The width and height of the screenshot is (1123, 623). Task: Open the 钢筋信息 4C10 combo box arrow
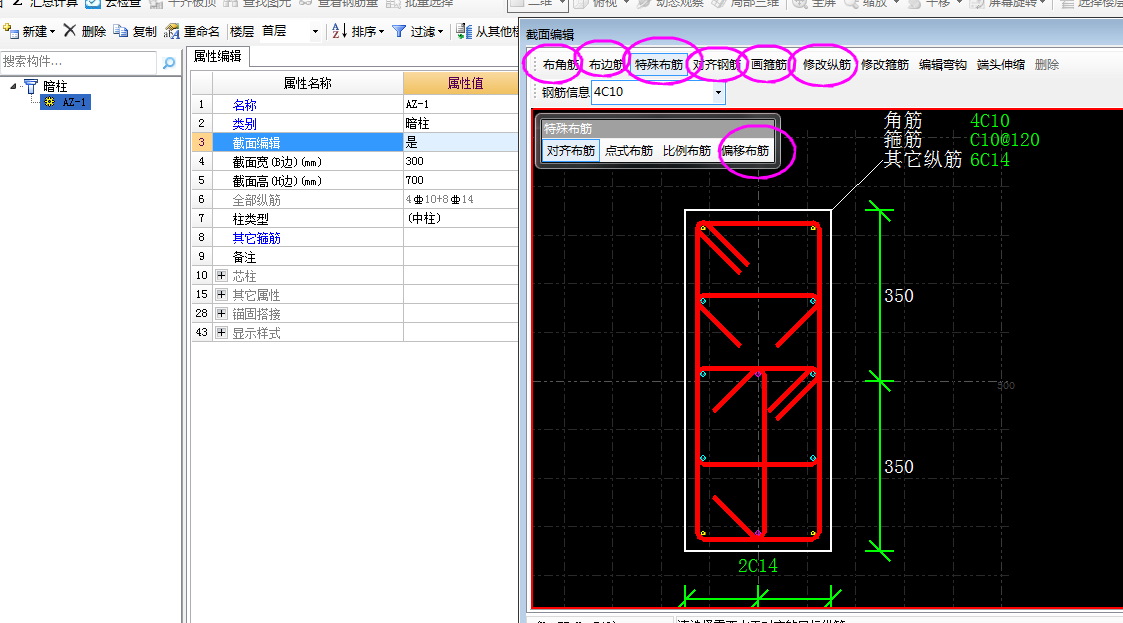point(718,92)
